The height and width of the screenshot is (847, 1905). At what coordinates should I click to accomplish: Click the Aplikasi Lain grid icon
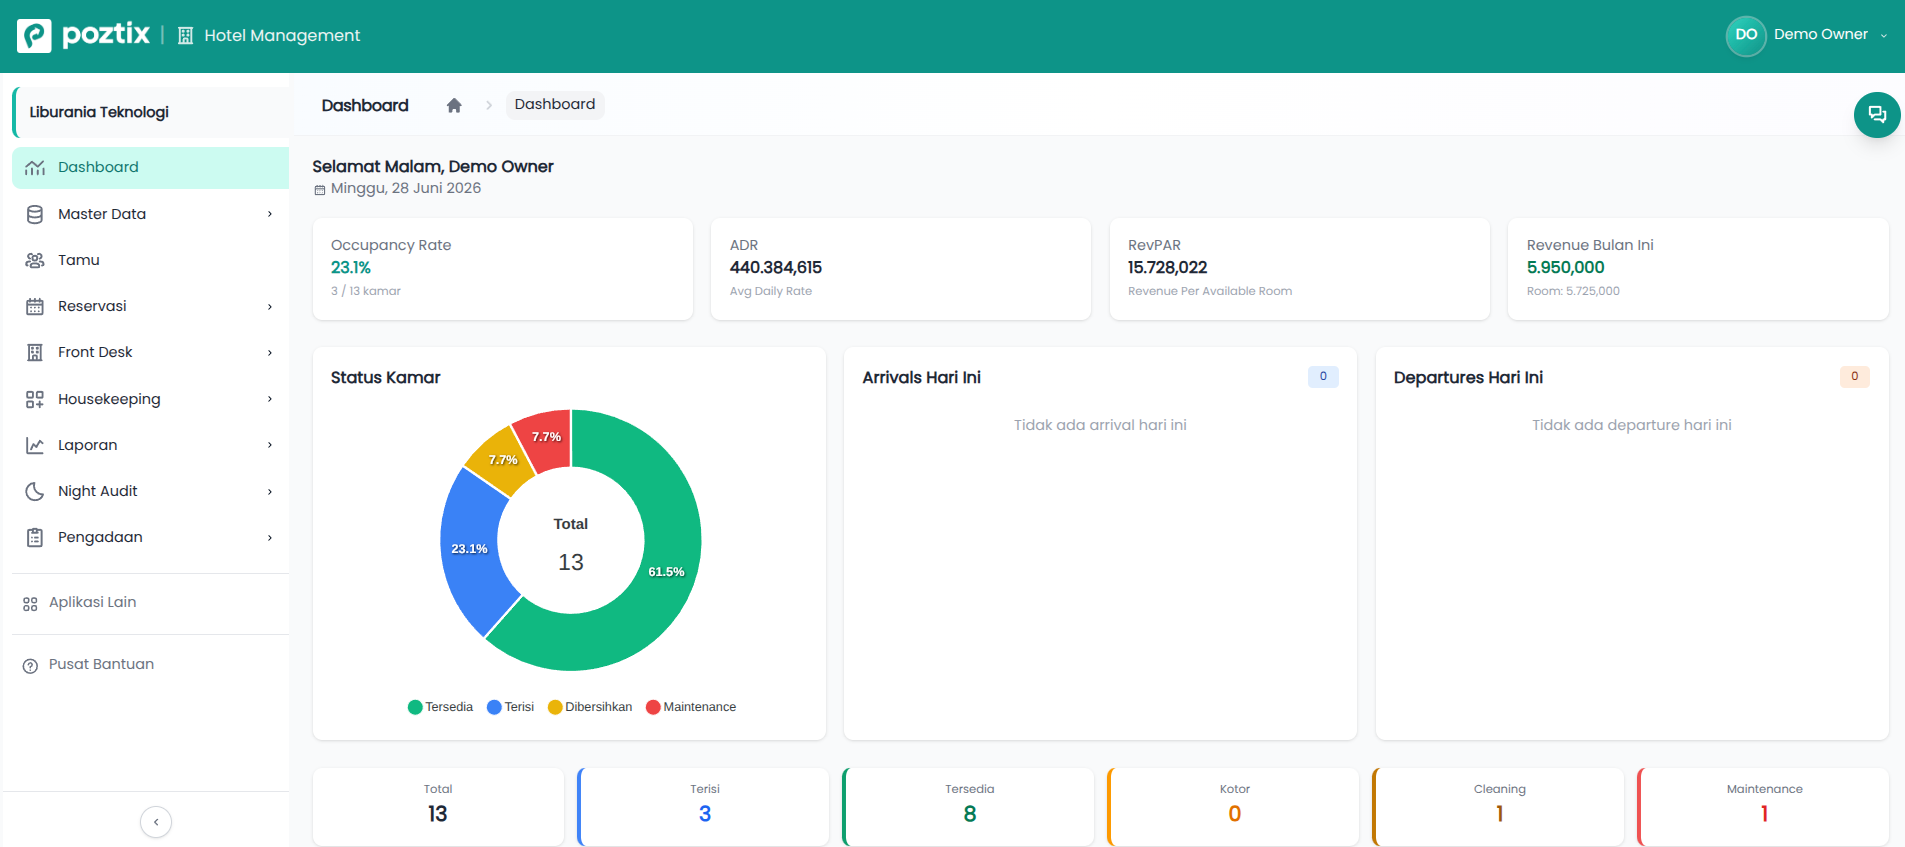30,604
